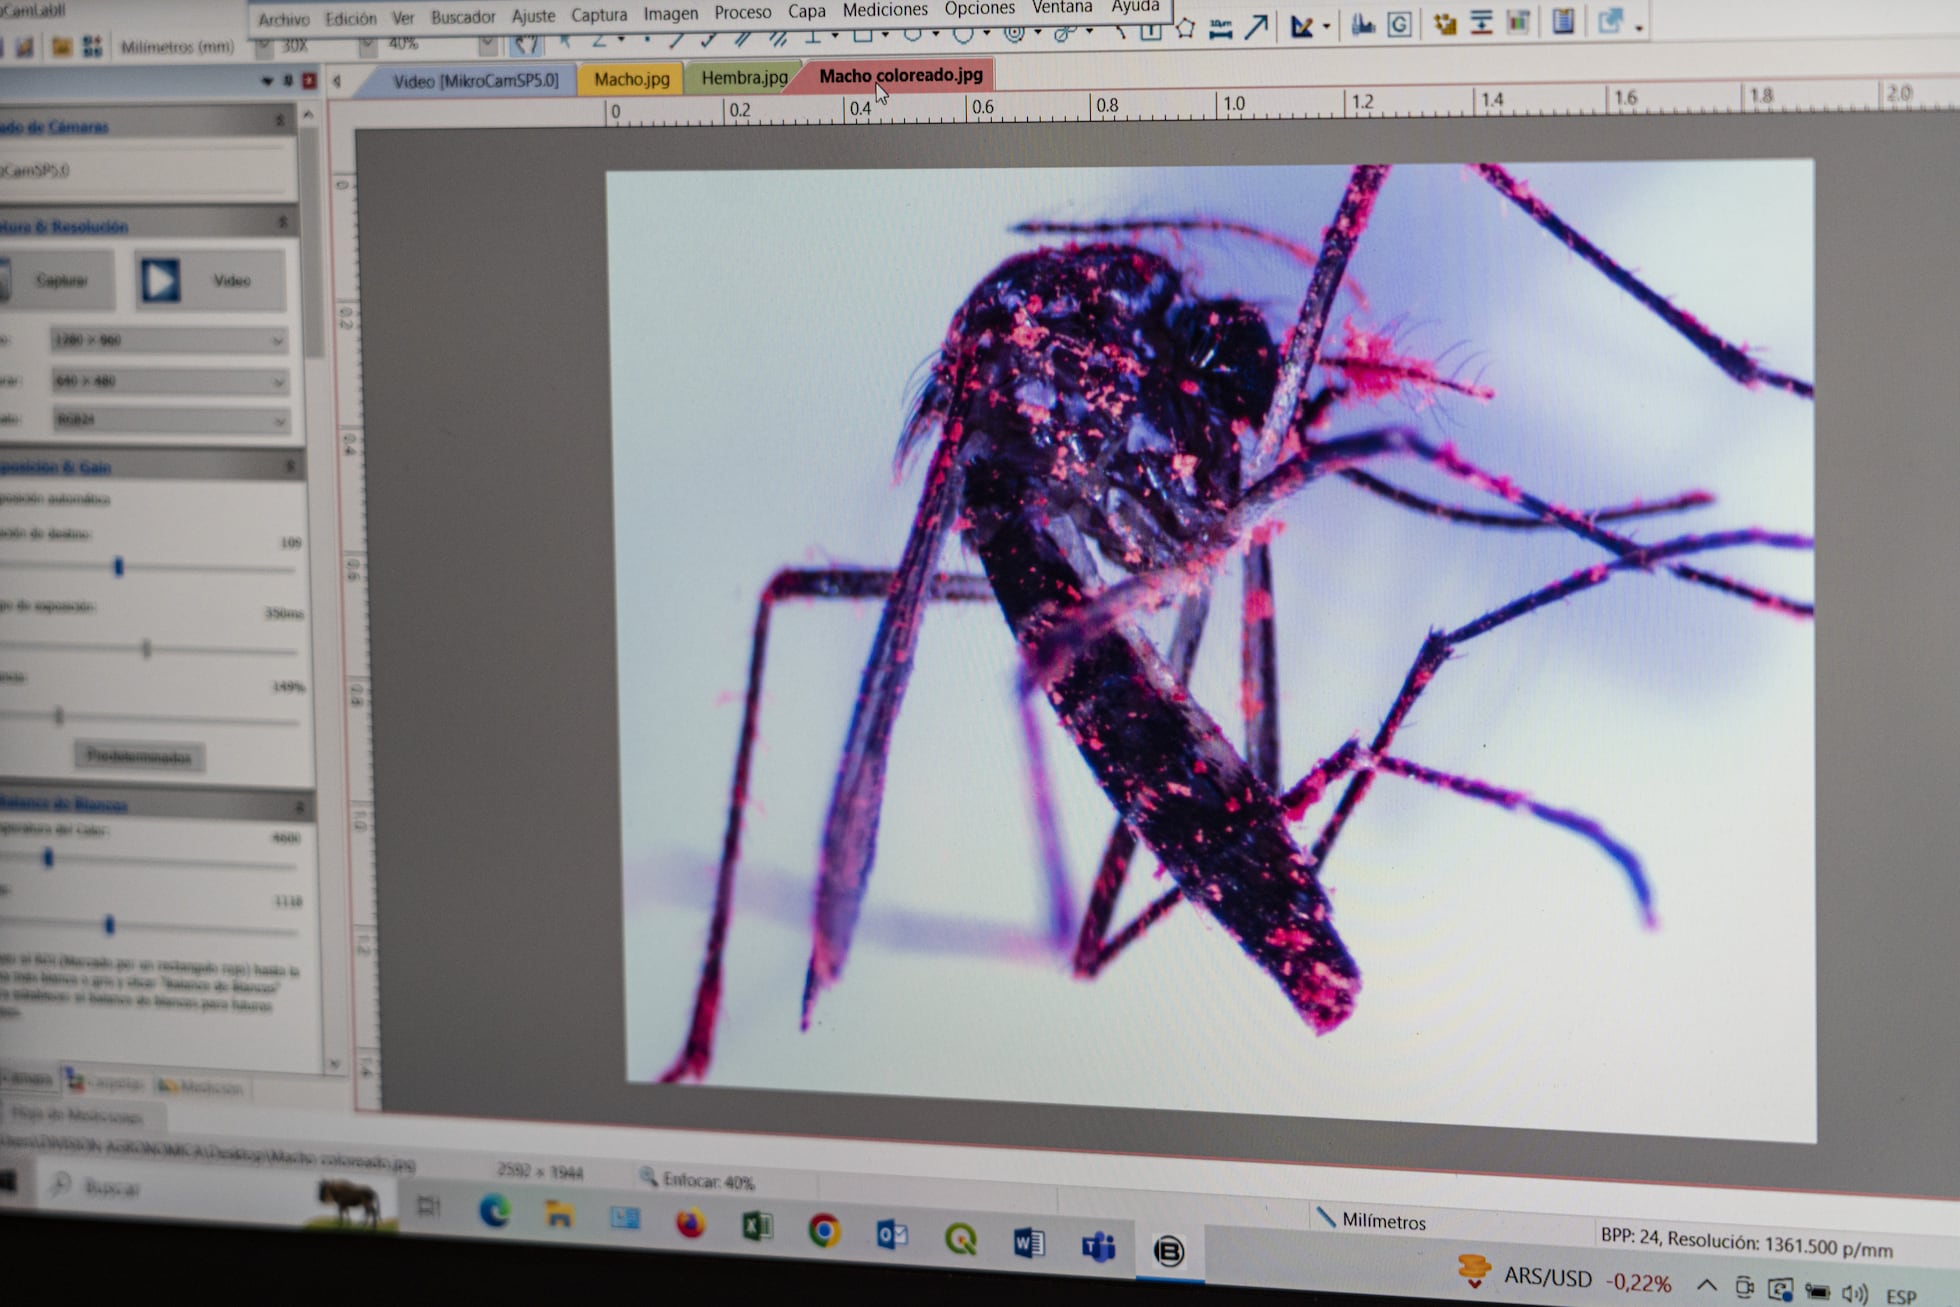The width and height of the screenshot is (1960, 1307).
Task: Switch to the Hembra.jpg tab
Action: [x=743, y=77]
